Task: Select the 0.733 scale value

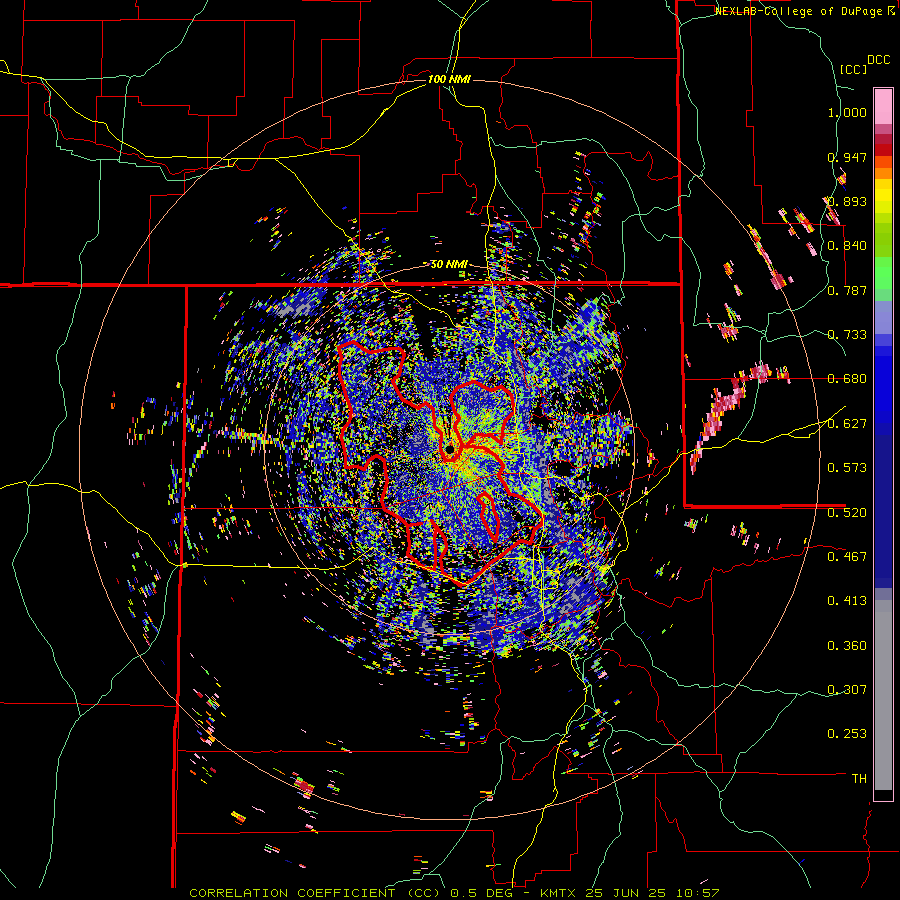Action: [x=847, y=335]
